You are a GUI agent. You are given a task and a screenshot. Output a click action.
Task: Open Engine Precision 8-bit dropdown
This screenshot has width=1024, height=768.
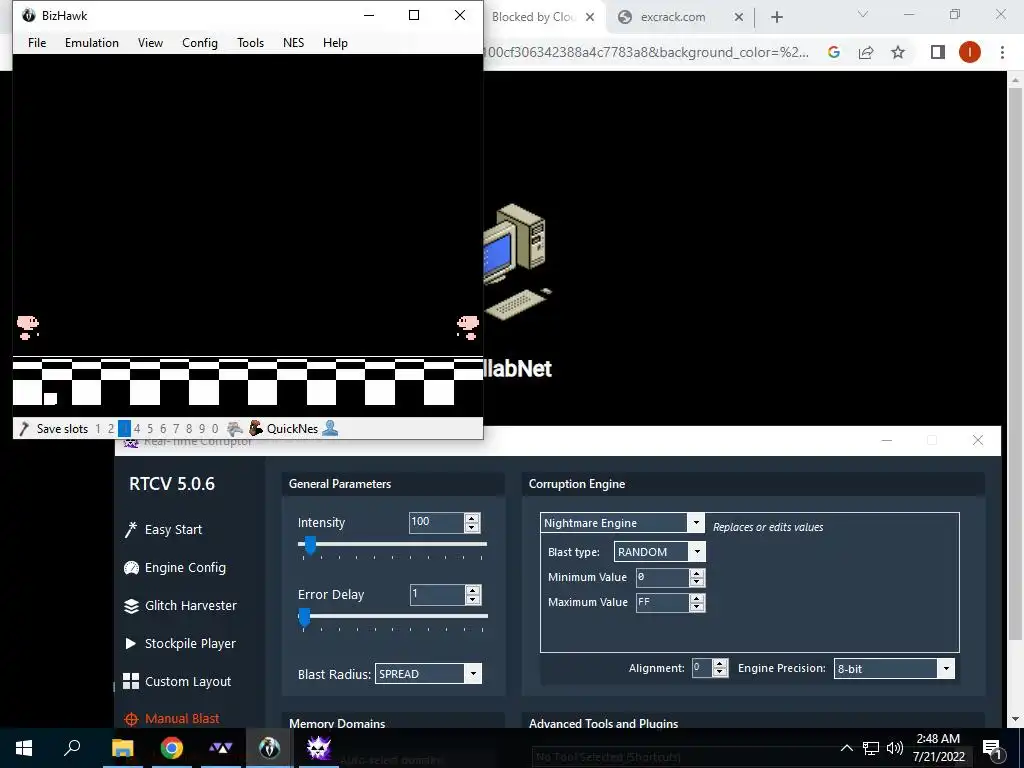pyautogui.click(x=893, y=668)
